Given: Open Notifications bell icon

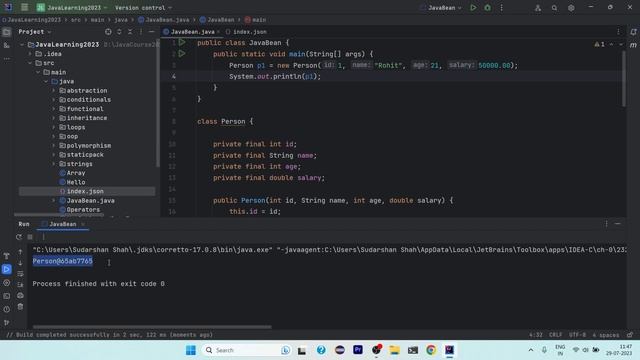Looking at the screenshot, I should point(633,32).
